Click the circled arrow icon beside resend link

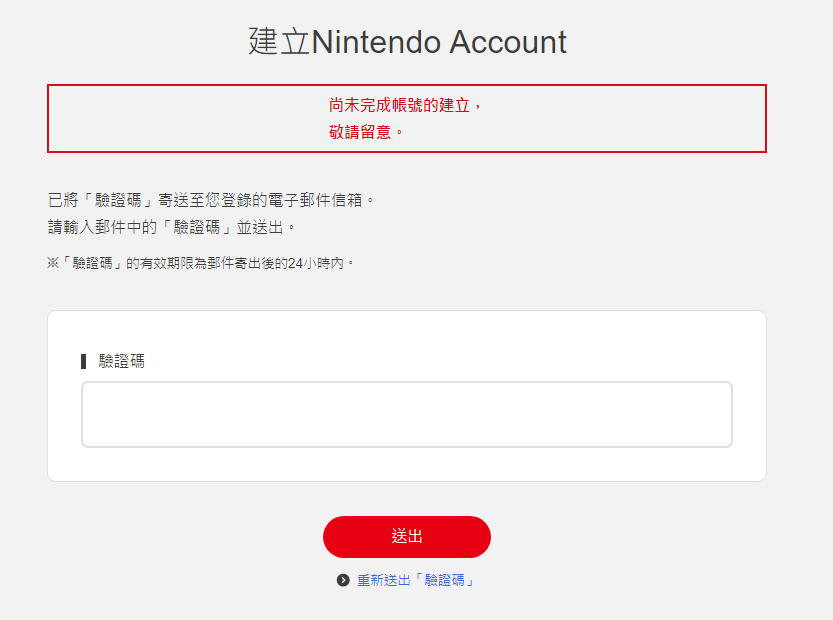tap(343, 580)
